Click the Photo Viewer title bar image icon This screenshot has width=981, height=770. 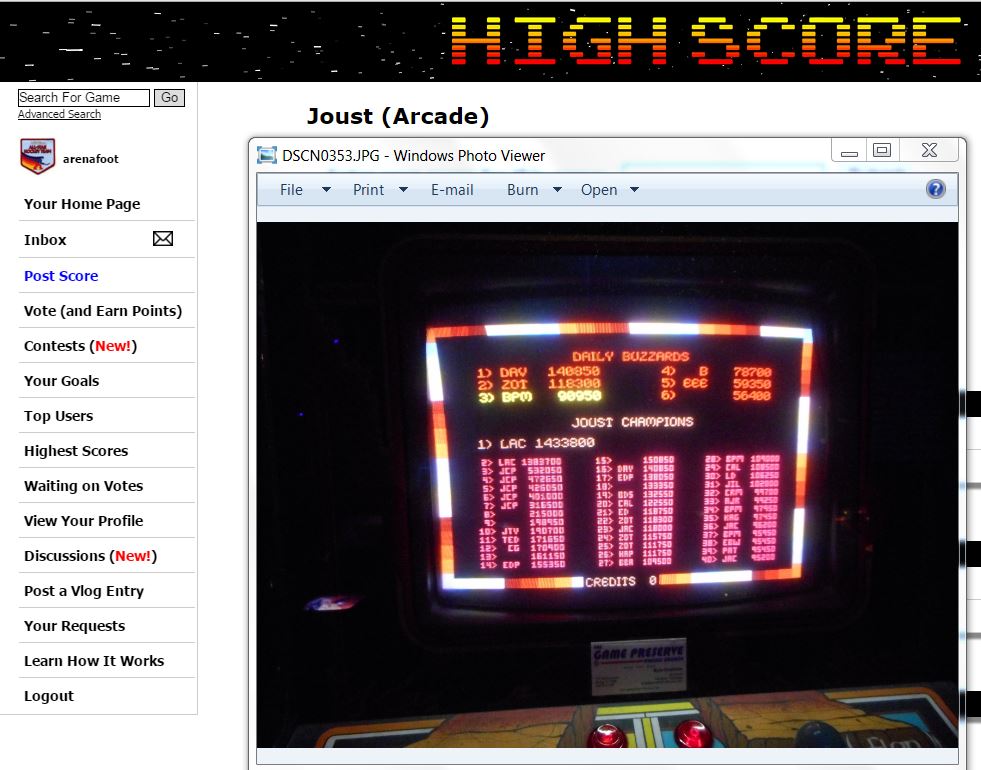point(267,155)
